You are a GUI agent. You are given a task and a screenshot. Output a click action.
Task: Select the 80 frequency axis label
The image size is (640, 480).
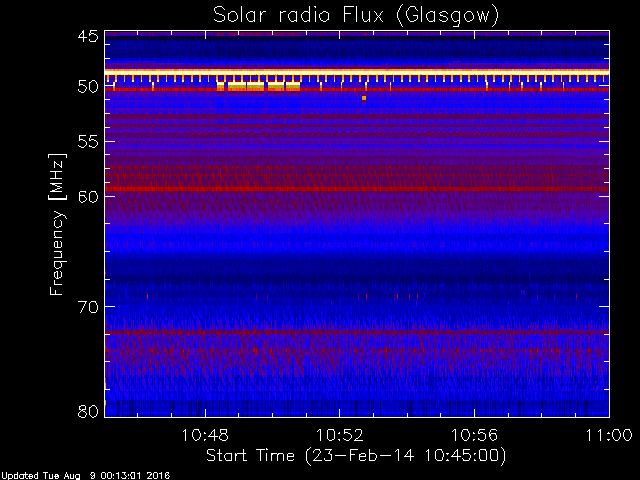click(88, 411)
